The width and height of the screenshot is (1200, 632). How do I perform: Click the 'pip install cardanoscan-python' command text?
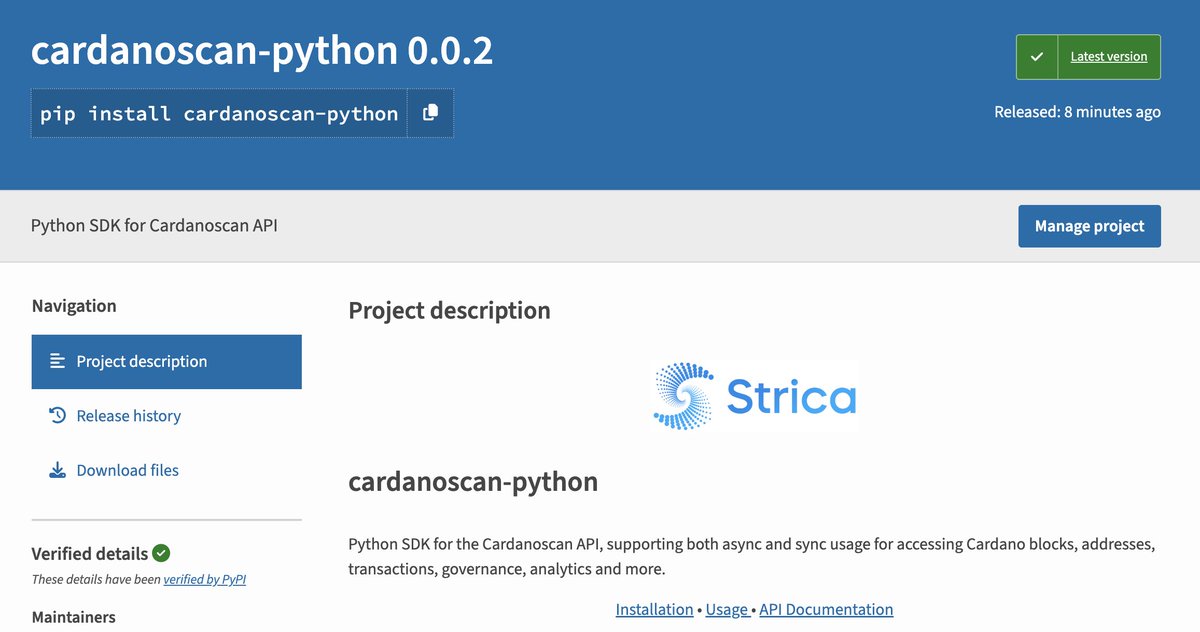click(x=219, y=113)
